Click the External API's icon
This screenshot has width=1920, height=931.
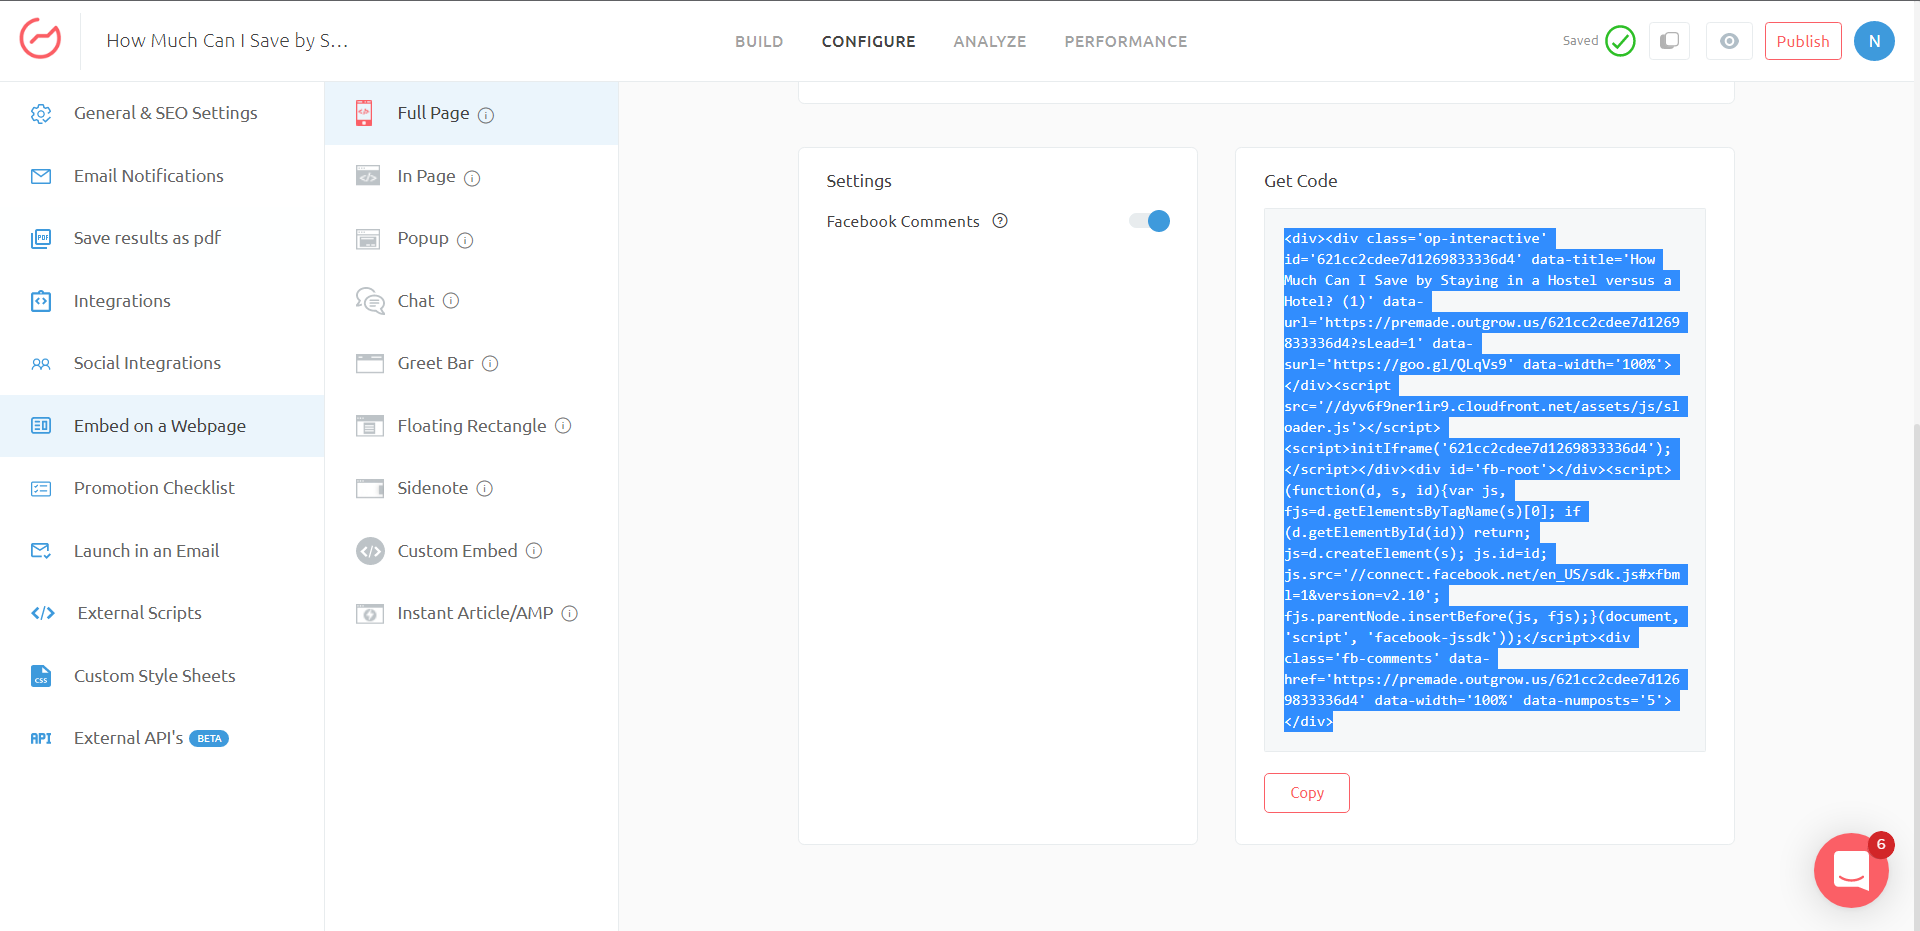tap(41, 739)
